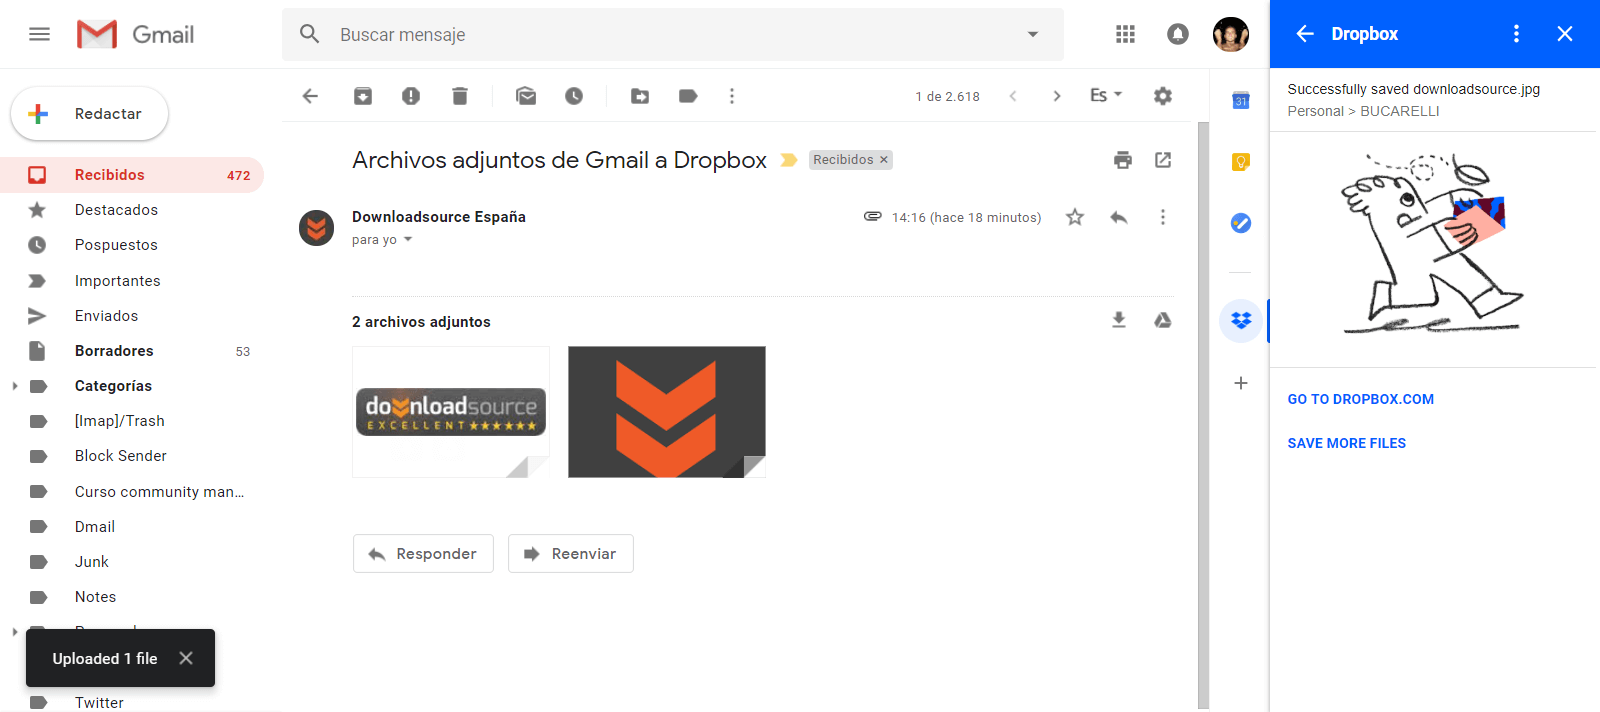The height and width of the screenshot is (712, 1600).
Task: Run search with the magnifier icon
Action: (x=310, y=34)
